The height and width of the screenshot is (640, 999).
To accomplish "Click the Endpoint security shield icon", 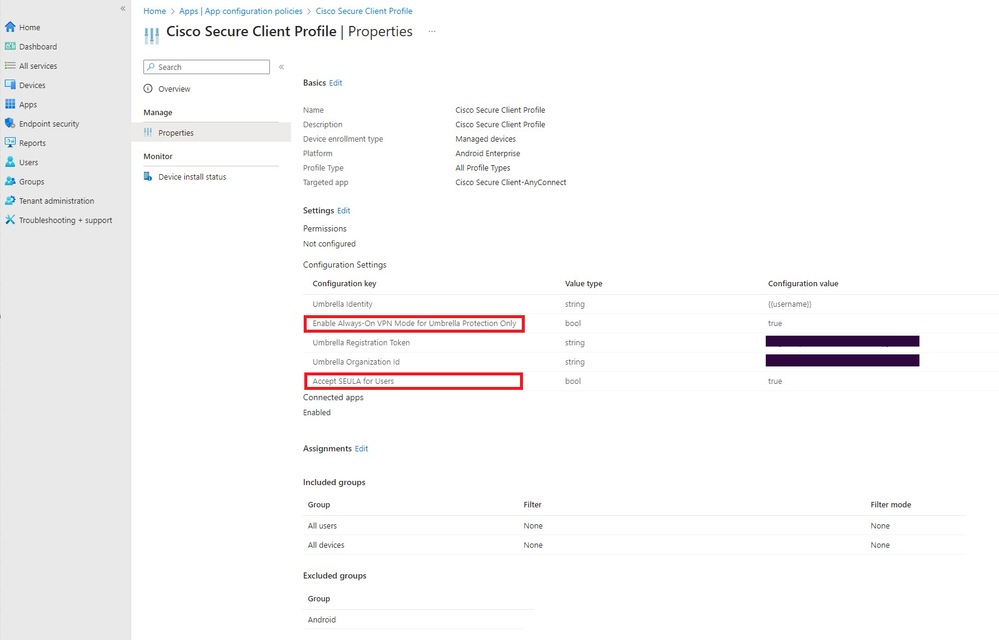I will click(x=10, y=124).
